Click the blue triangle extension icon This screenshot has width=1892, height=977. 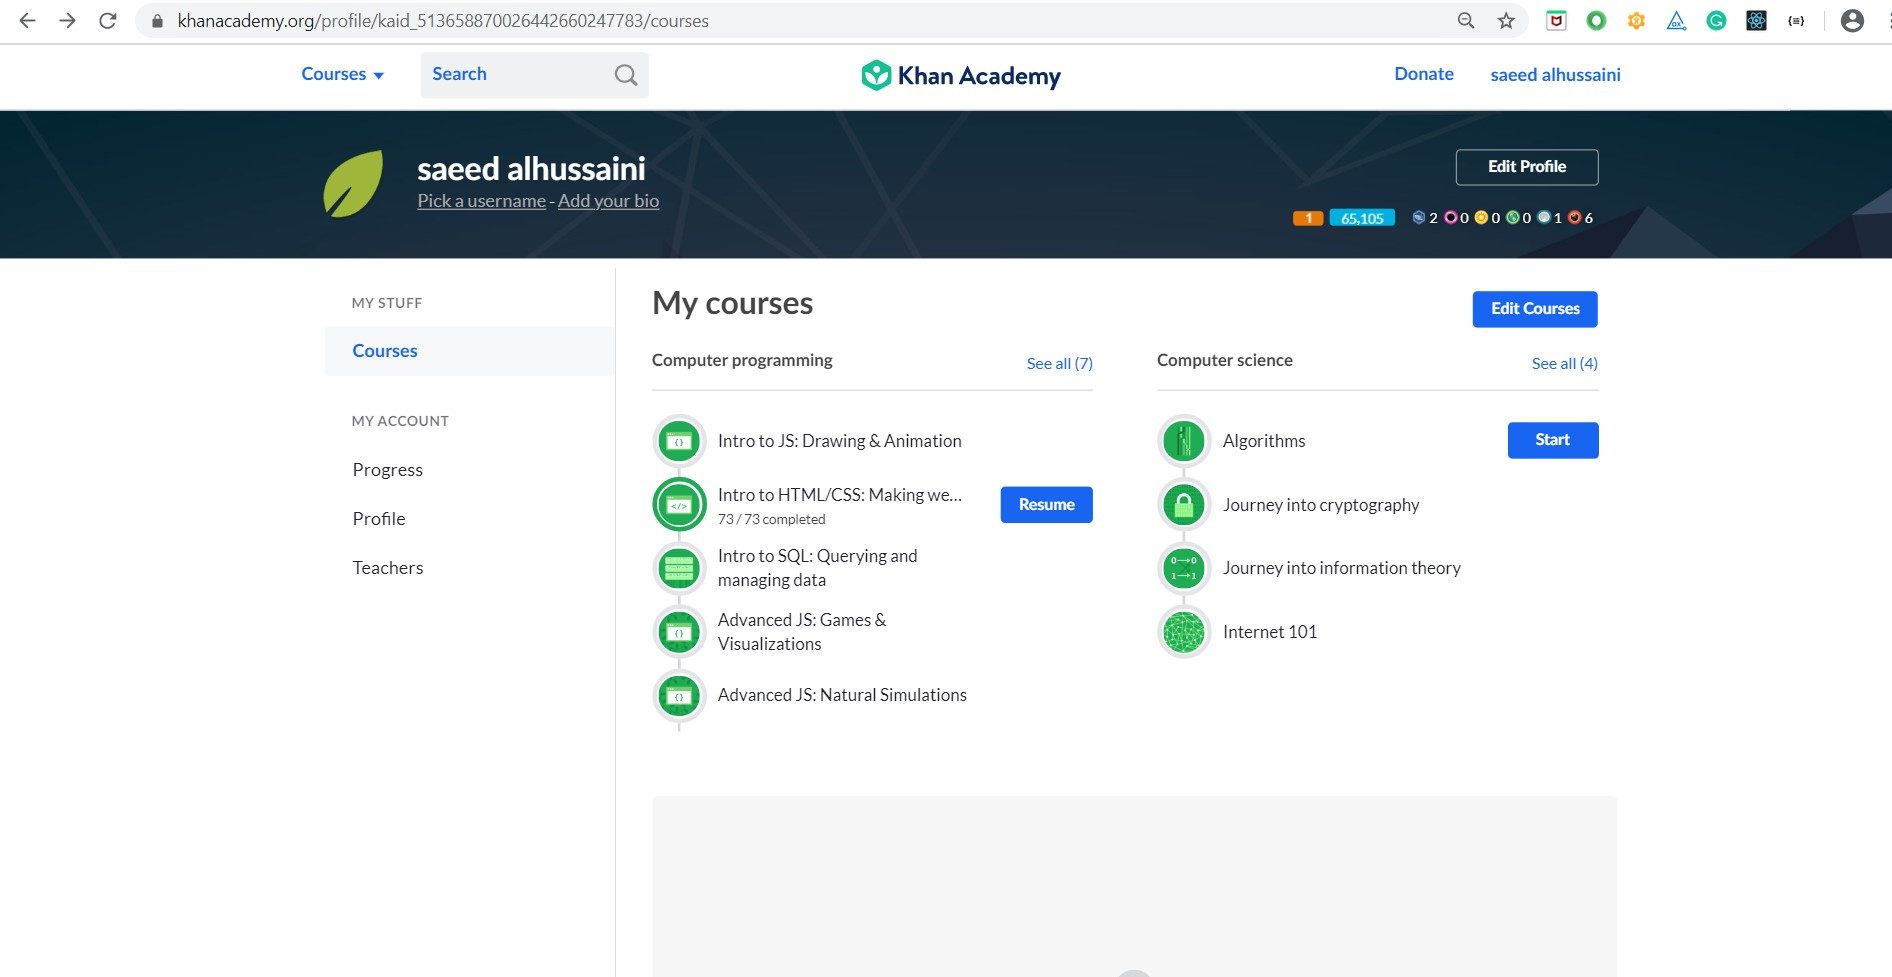1676,20
